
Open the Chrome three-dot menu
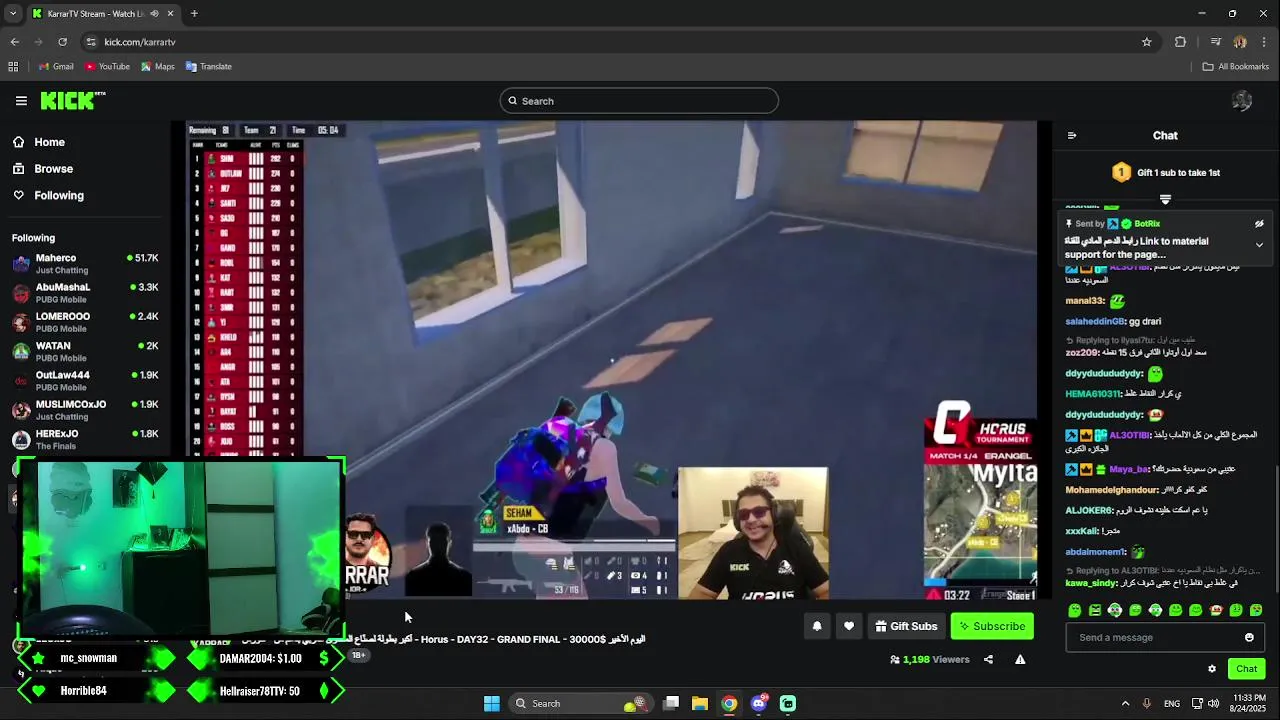pyautogui.click(x=1265, y=42)
